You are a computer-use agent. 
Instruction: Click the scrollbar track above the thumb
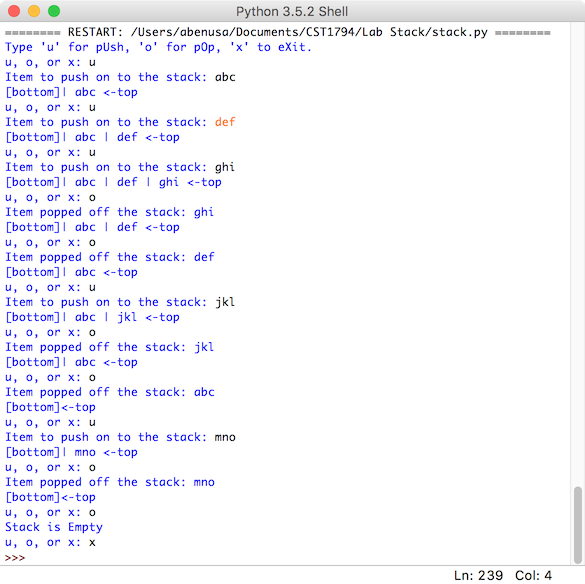(x=578, y=254)
